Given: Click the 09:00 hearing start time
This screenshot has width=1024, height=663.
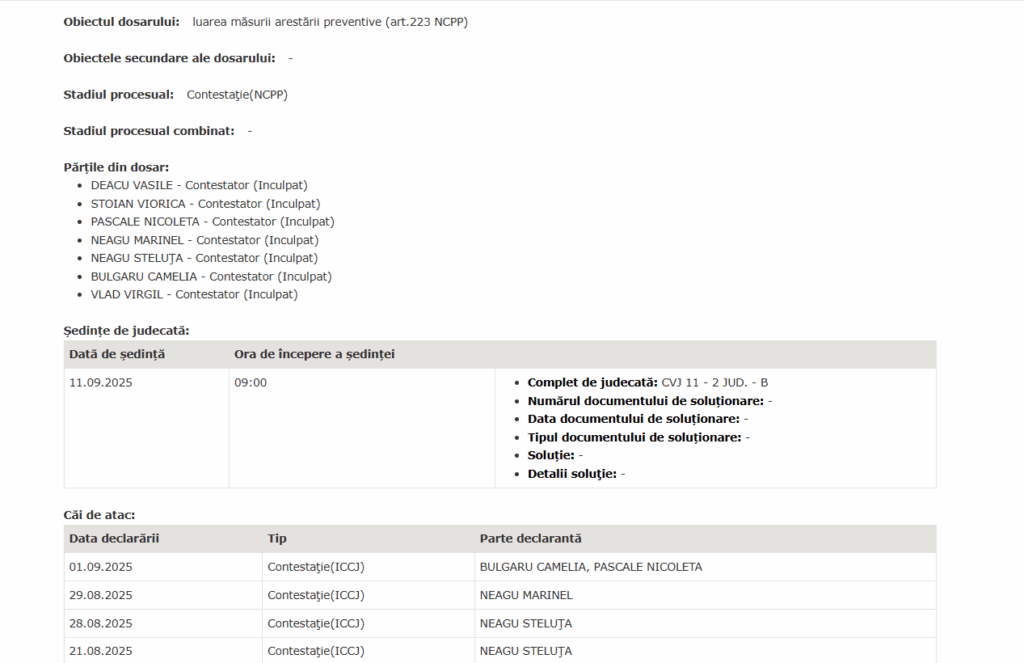Looking at the screenshot, I should [251, 383].
